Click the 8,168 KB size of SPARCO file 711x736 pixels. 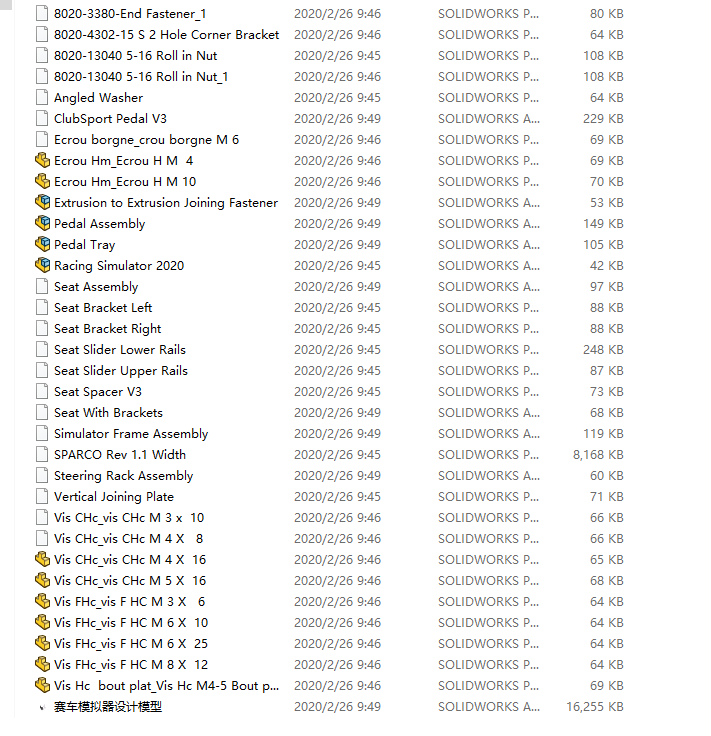(x=598, y=455)
